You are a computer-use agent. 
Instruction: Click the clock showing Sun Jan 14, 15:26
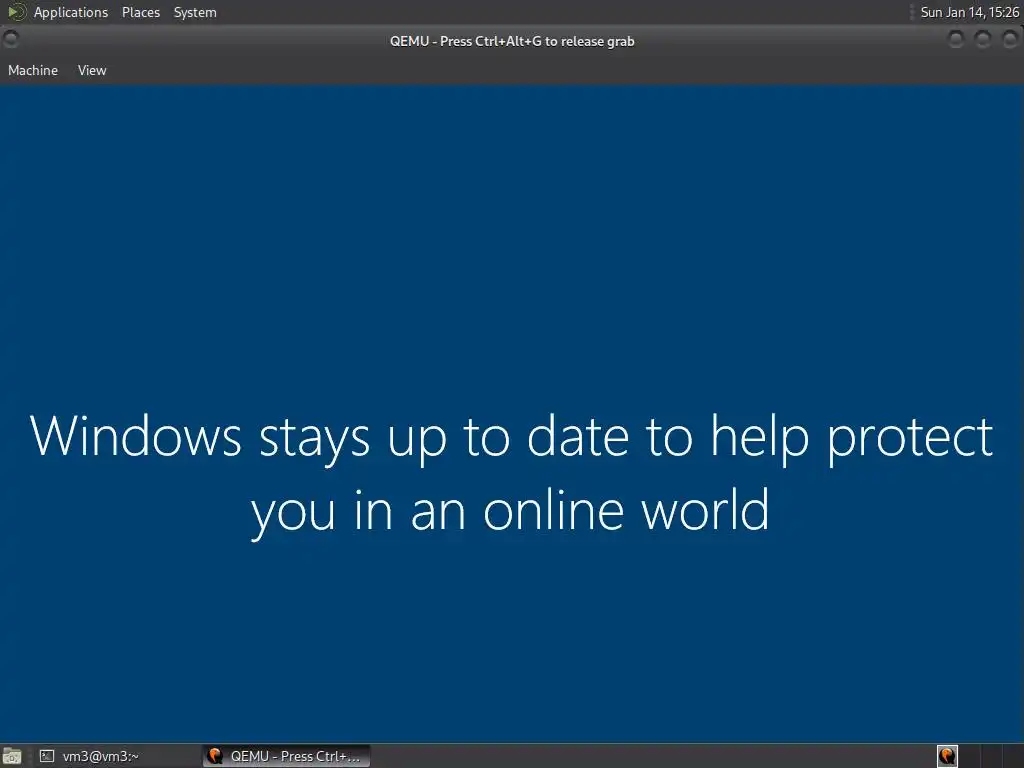(969, 12)
